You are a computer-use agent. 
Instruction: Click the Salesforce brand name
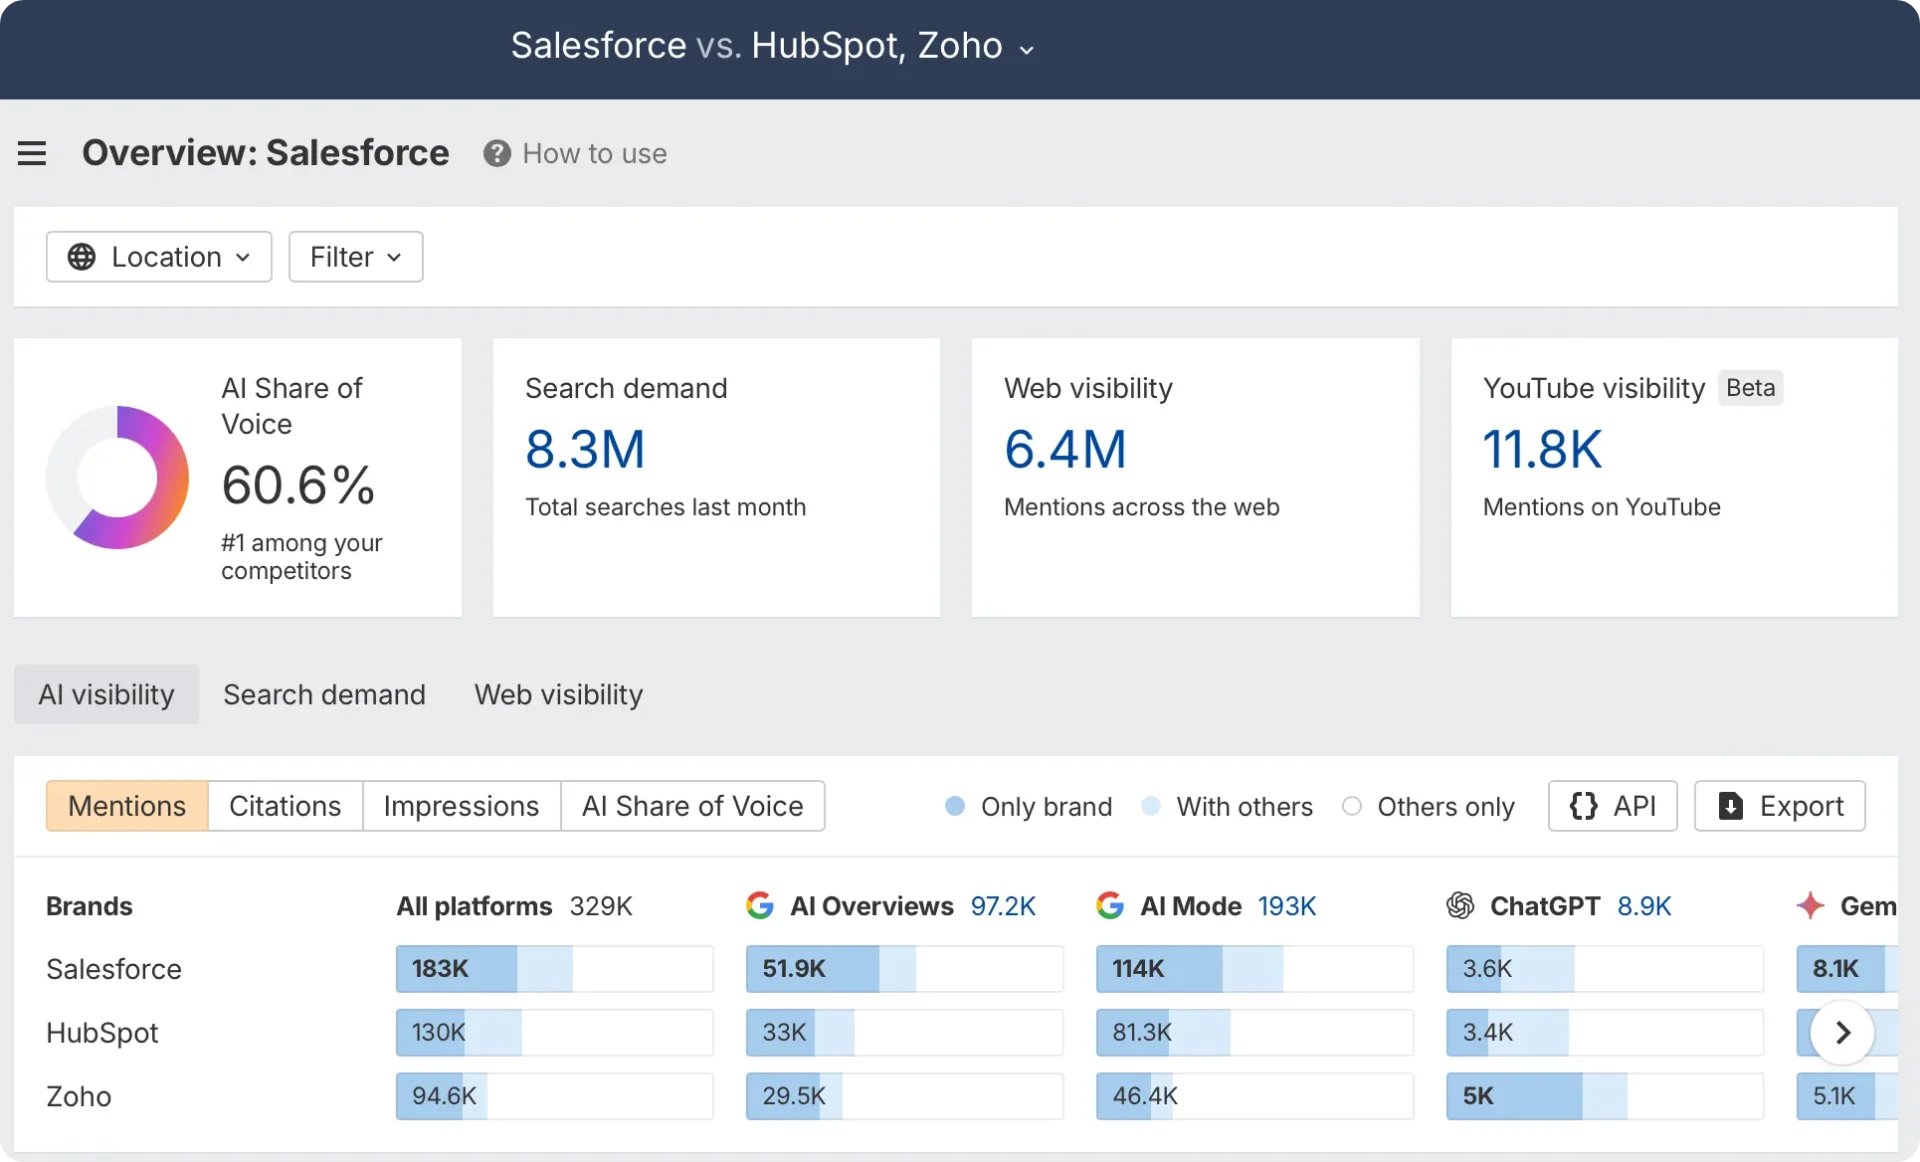tap(113, 969)
